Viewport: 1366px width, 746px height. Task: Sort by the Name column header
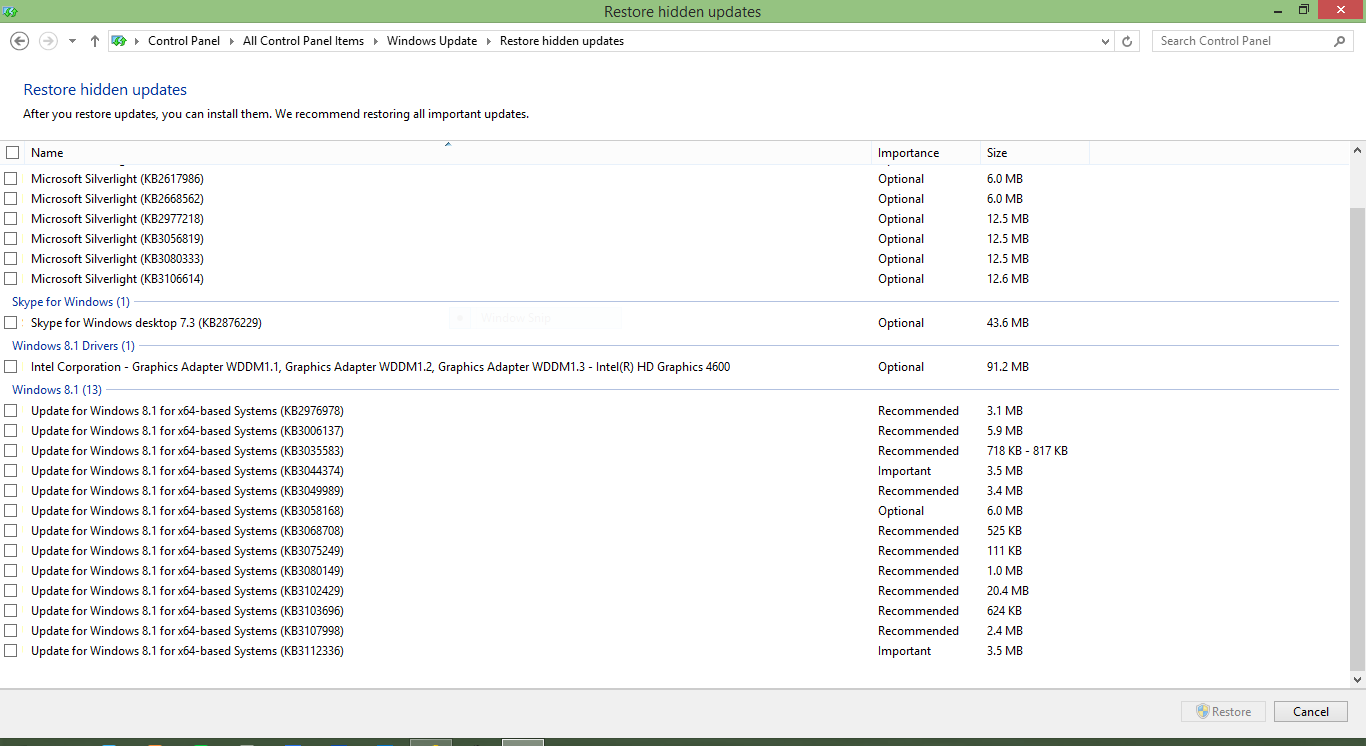coord(448,153)
